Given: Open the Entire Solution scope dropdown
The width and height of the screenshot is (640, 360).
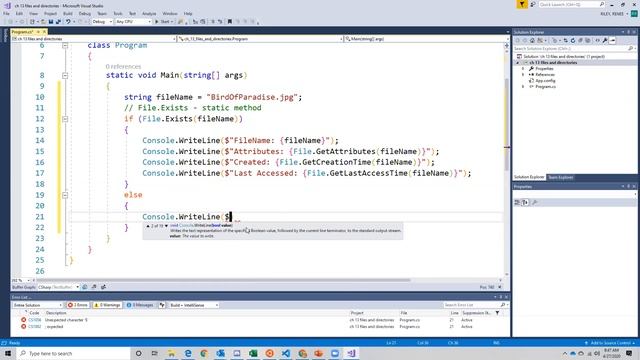Looking at the screenshot, I should (37, 305).
